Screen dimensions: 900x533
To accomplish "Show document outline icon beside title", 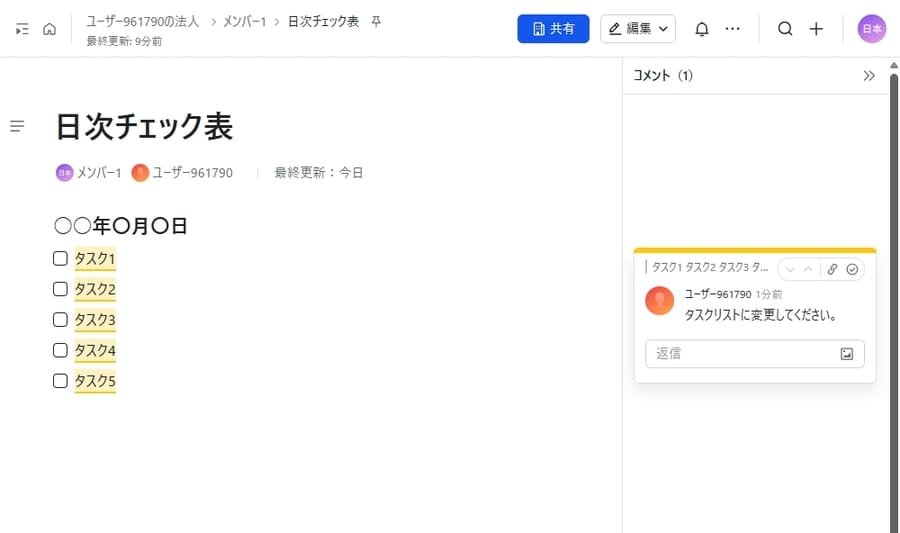I will 17,126.
